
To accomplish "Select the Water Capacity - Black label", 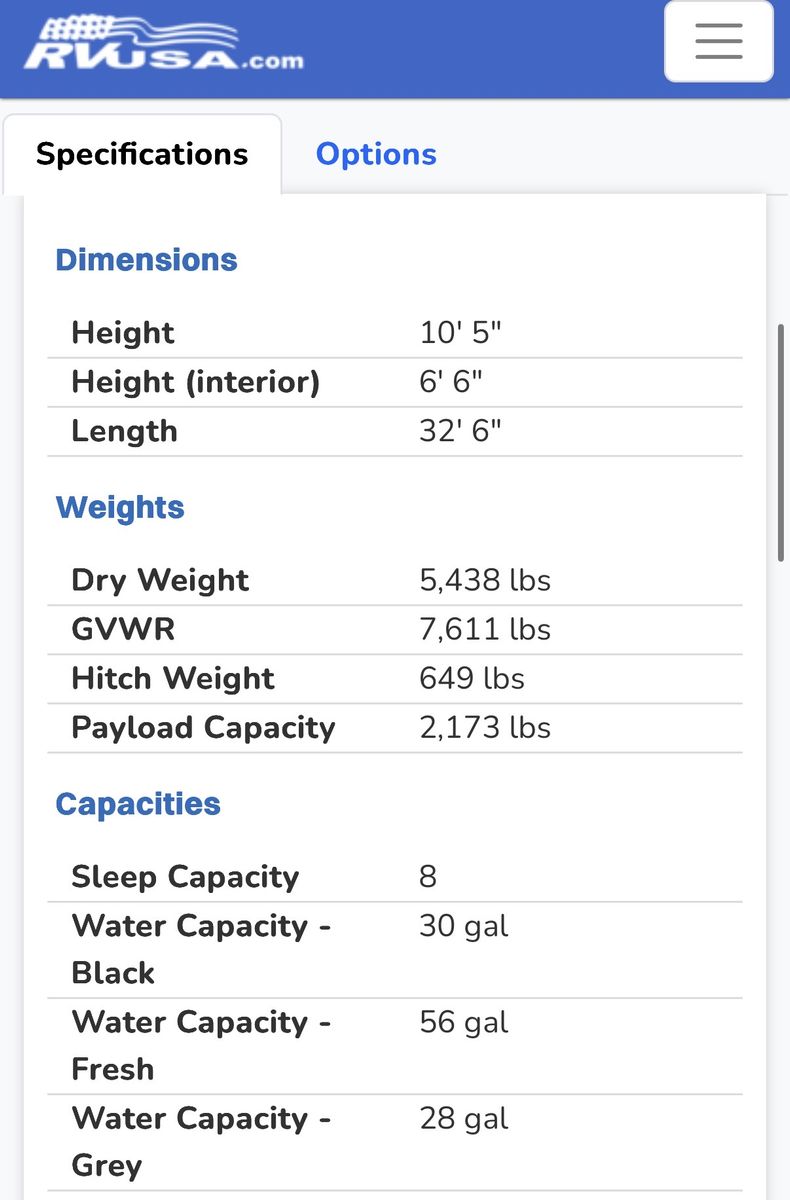I will point(201,949).
